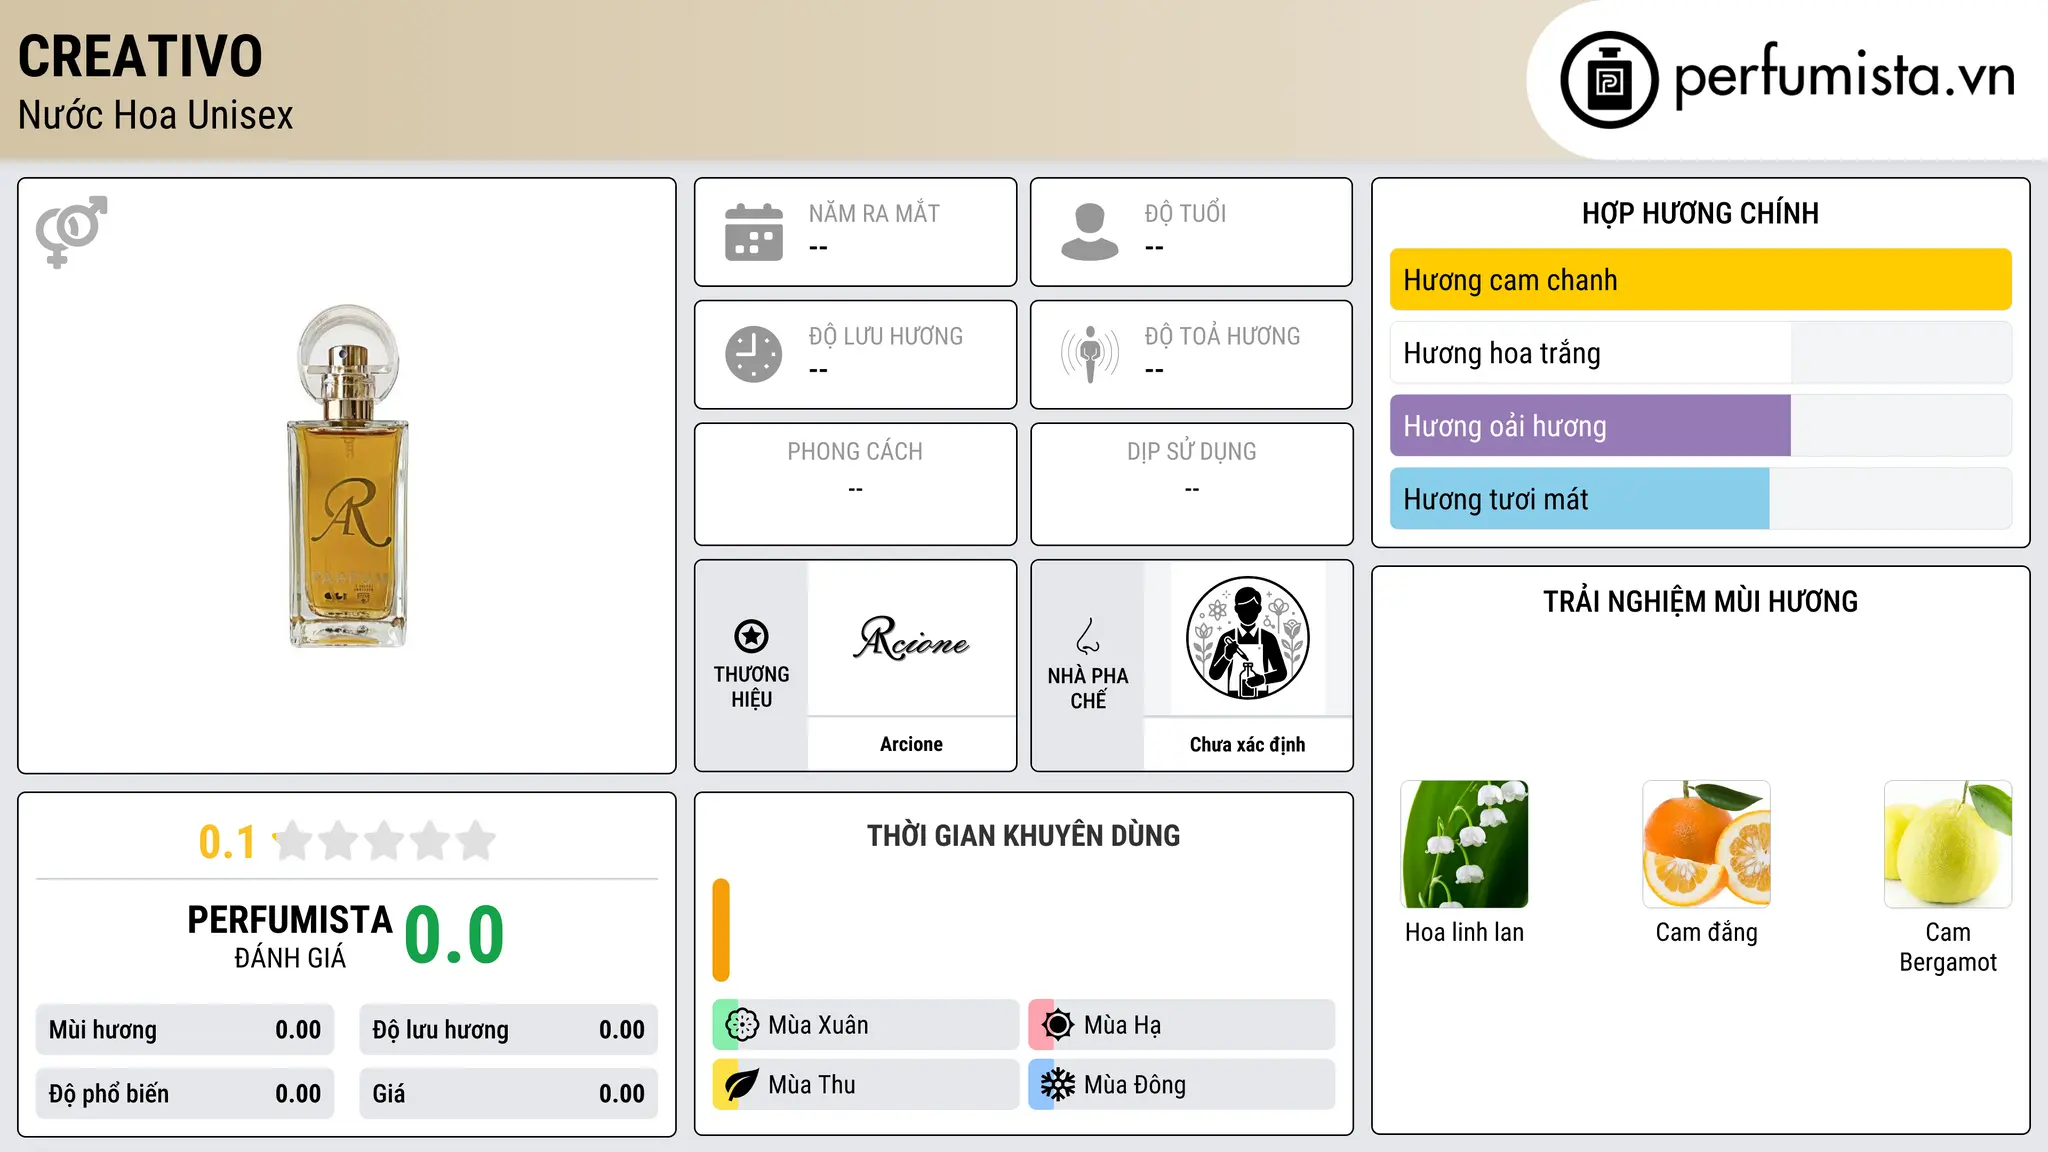Viewport: 2048px width, 1152px height.
Task: Click the unisex gender symbol icon
Action: pyautogui.click(x=71, y=231)
